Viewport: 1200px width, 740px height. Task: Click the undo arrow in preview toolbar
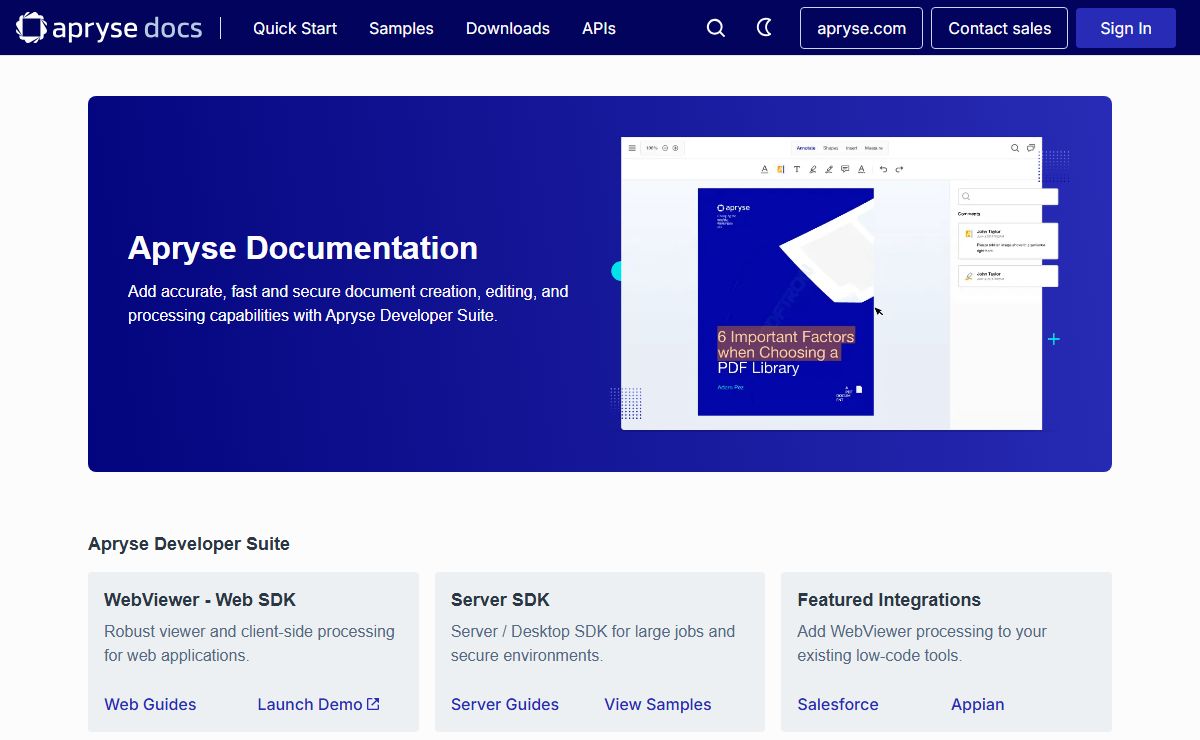(883, 169)
